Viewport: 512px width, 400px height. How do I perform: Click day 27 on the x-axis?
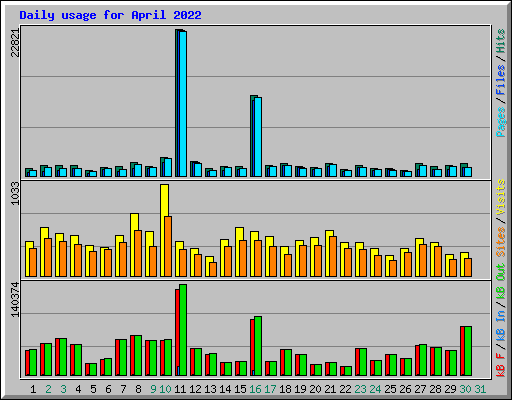tap(420, 389)
